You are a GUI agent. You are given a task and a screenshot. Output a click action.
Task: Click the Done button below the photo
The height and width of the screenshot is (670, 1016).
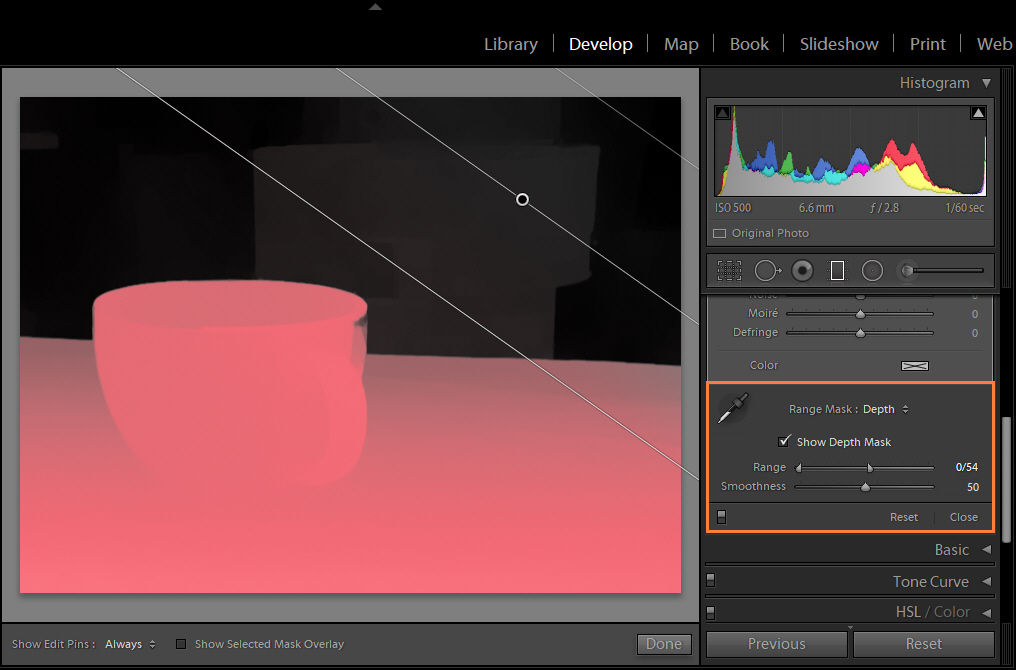click(663, 644)
